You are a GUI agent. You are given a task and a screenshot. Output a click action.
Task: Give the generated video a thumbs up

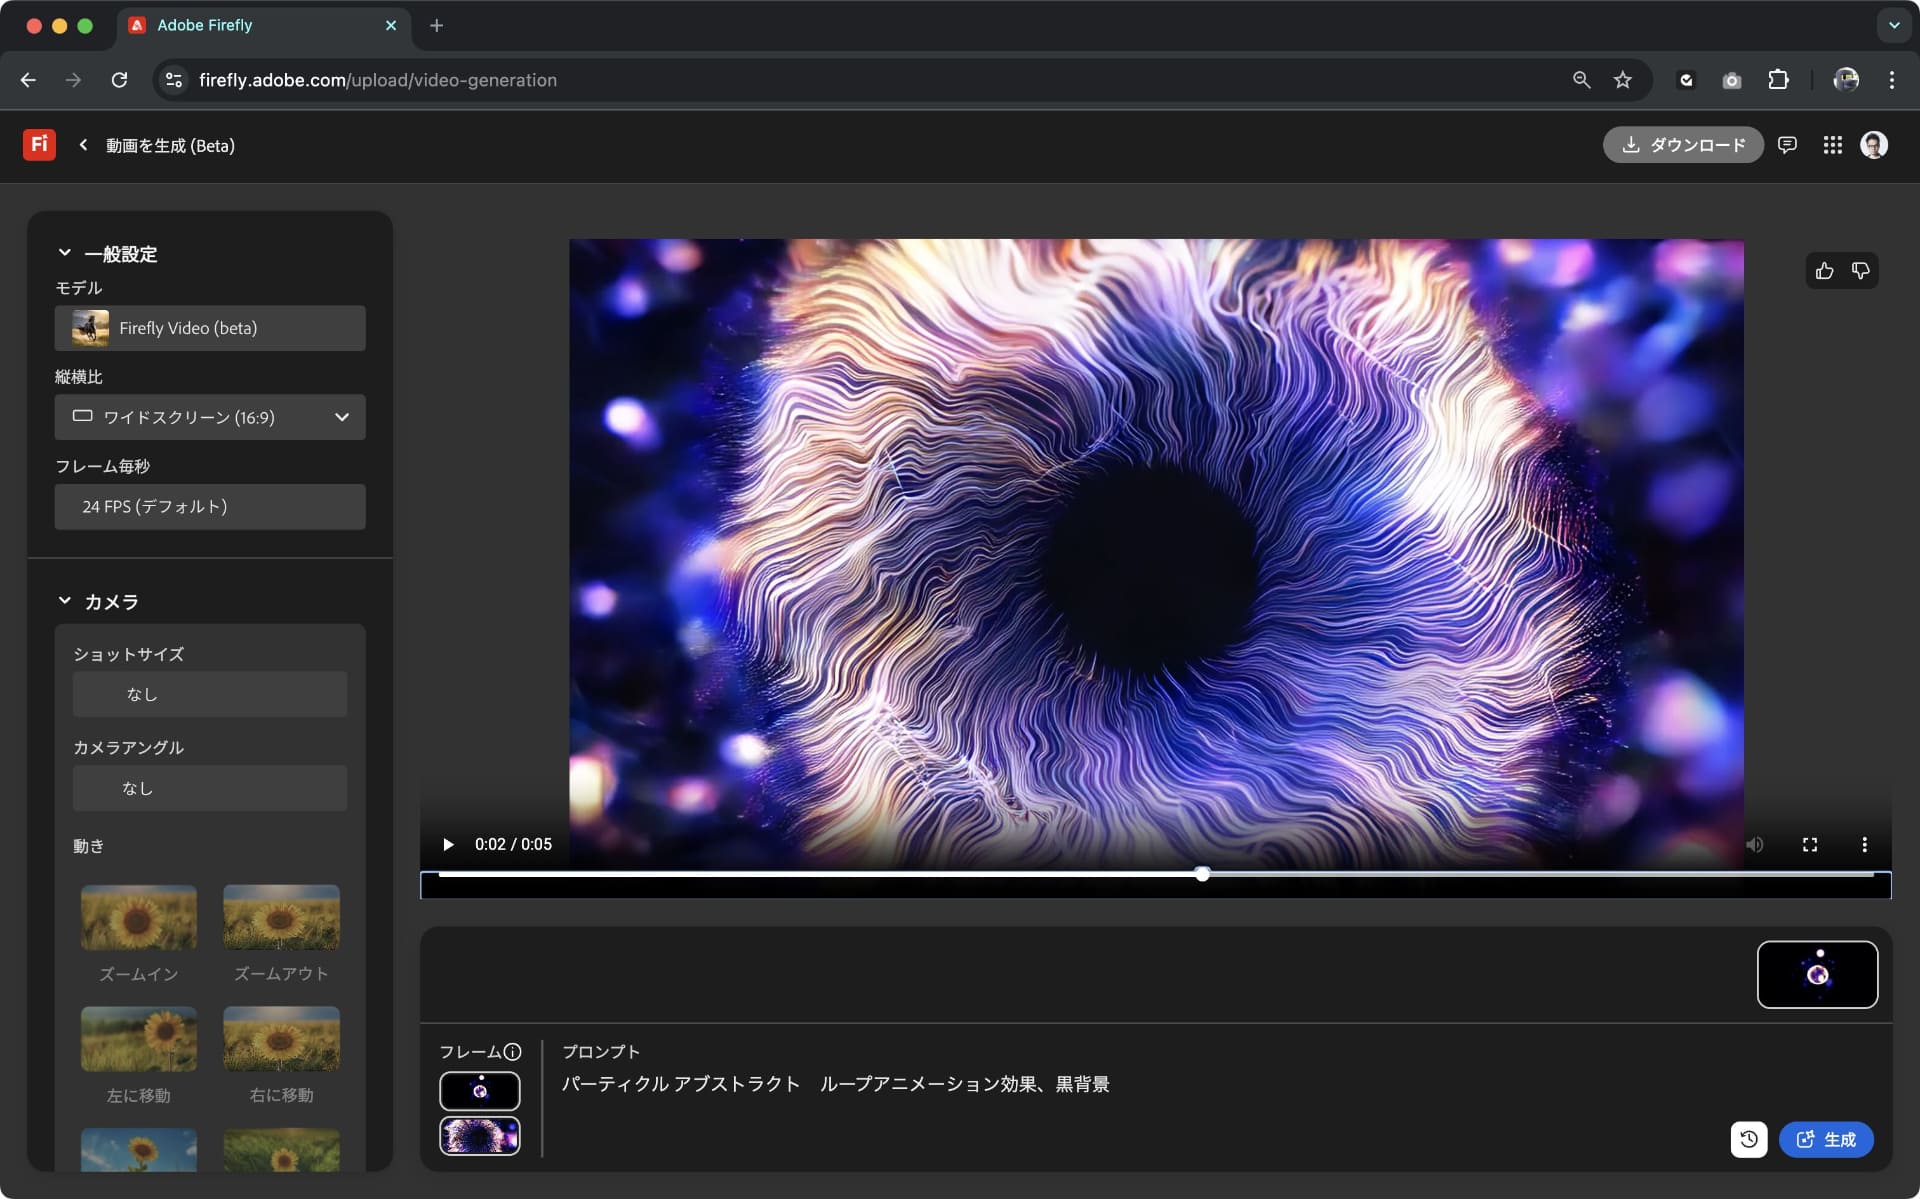(x=1823, y=270)
